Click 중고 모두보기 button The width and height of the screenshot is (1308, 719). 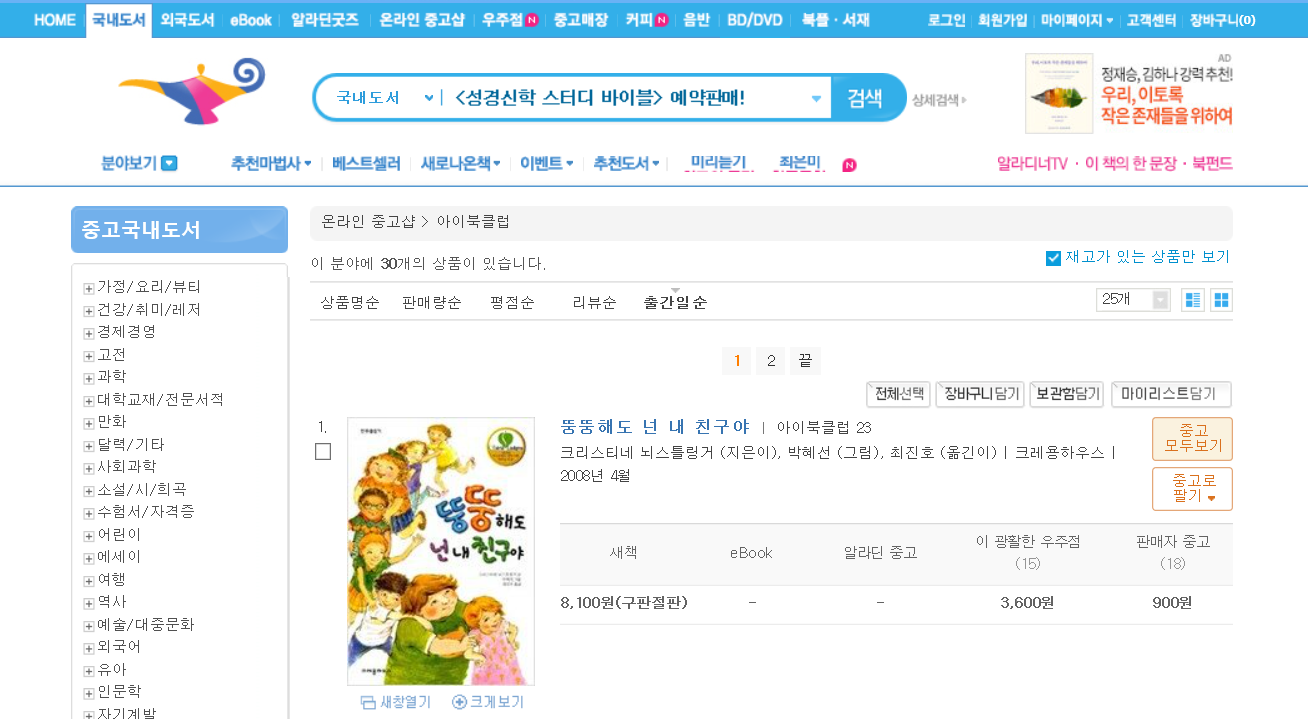point(1192,438)
